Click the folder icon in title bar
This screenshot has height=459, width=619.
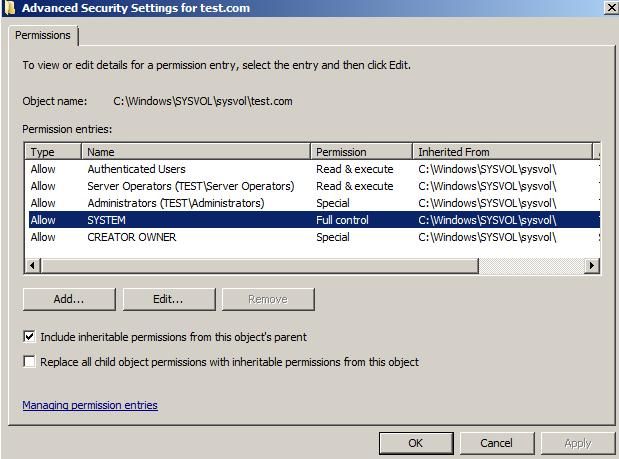click(x=10, y=8)
